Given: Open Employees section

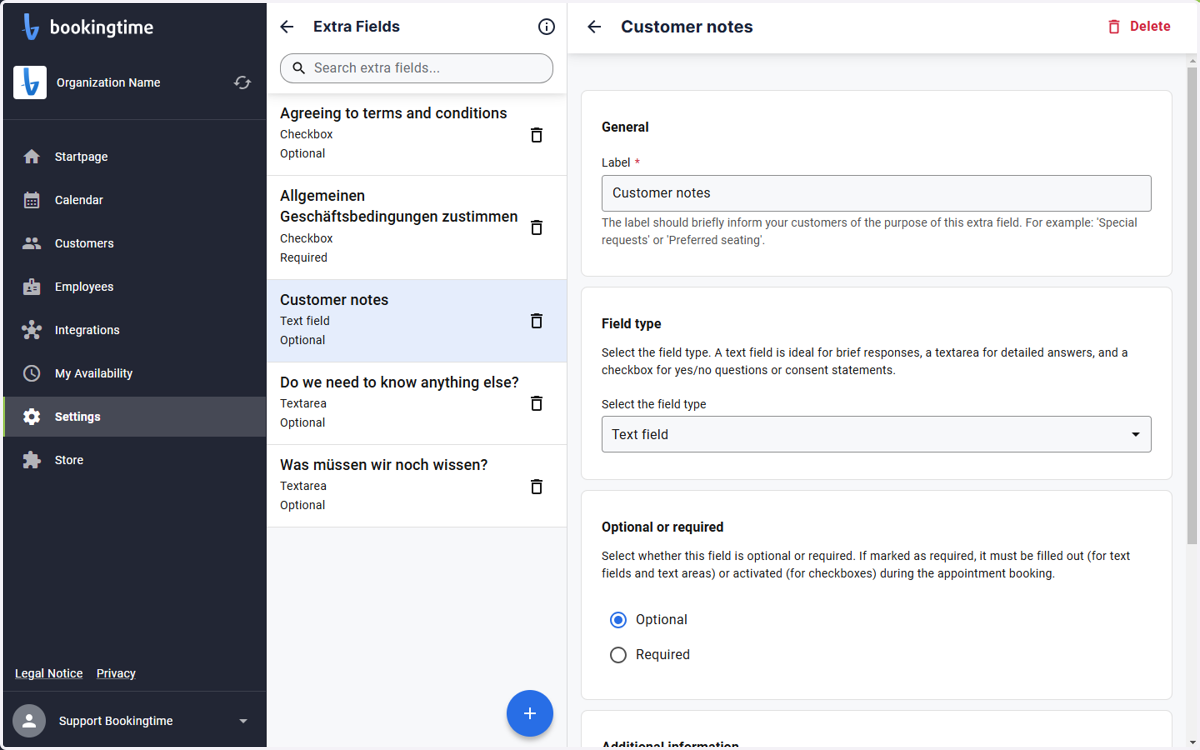Looking at the screenshot, I should (x=135, y=287).
